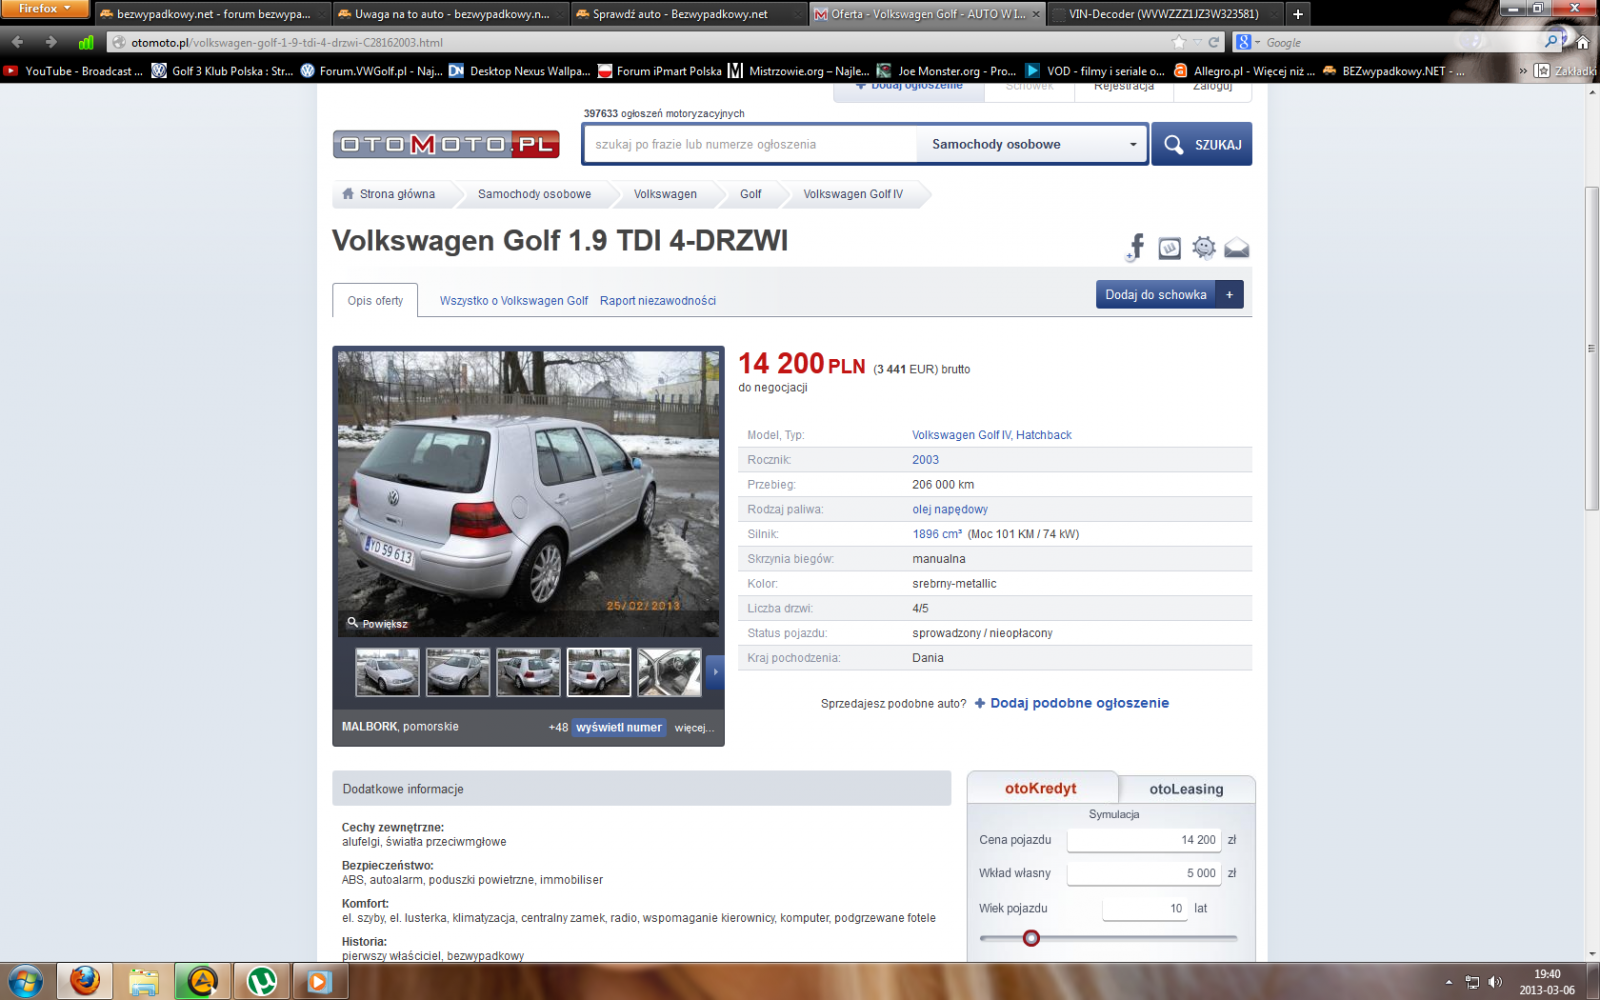Open the Raport niezawodności link
1600x1000 pixels.
point(658,301)
